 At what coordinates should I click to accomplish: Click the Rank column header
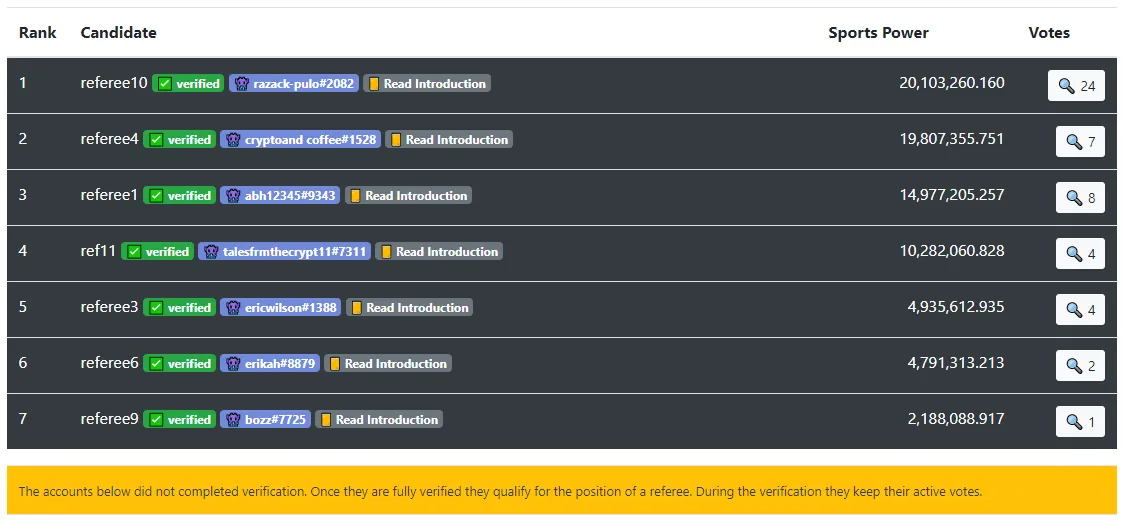pos(37,33)
